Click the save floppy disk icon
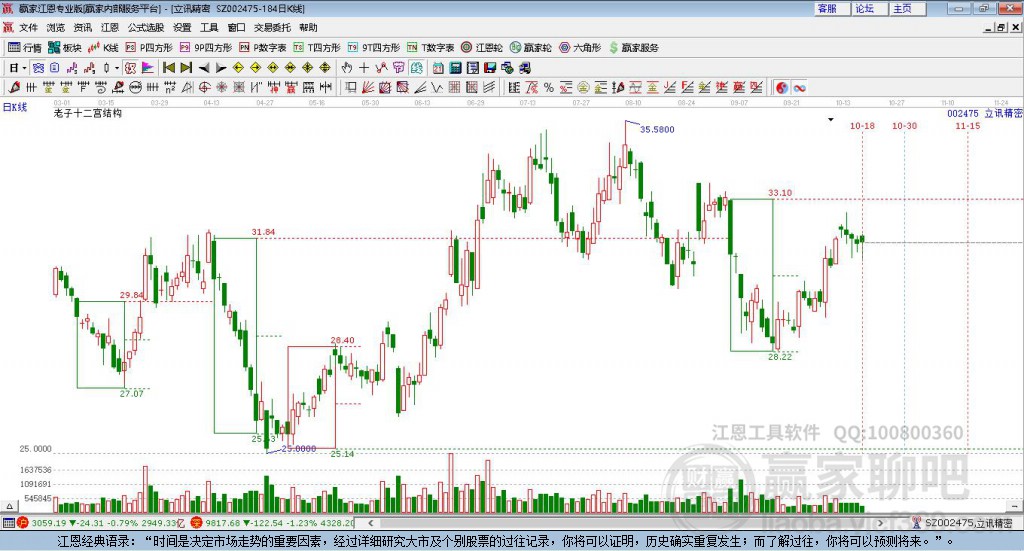 coord(490,68)
